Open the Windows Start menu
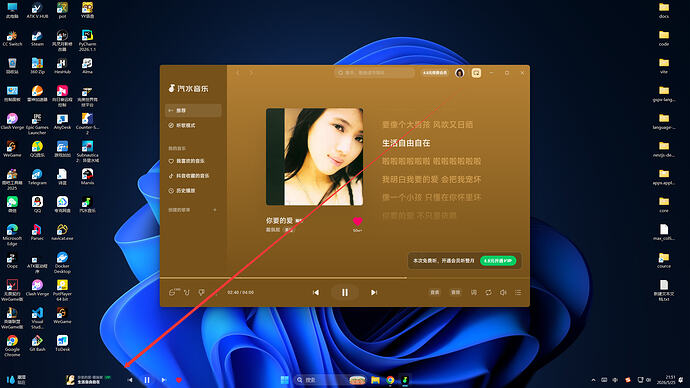 pos(285,380)
